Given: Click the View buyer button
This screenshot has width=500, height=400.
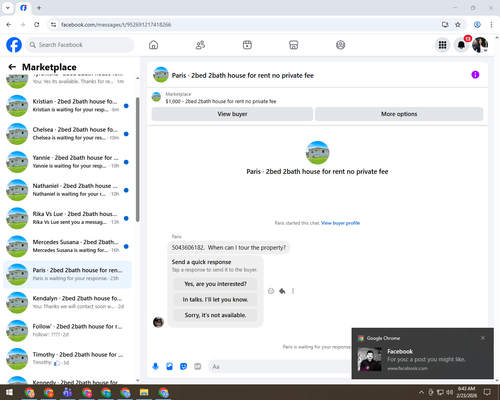Looking at the screenshot, I should [232, 114].
